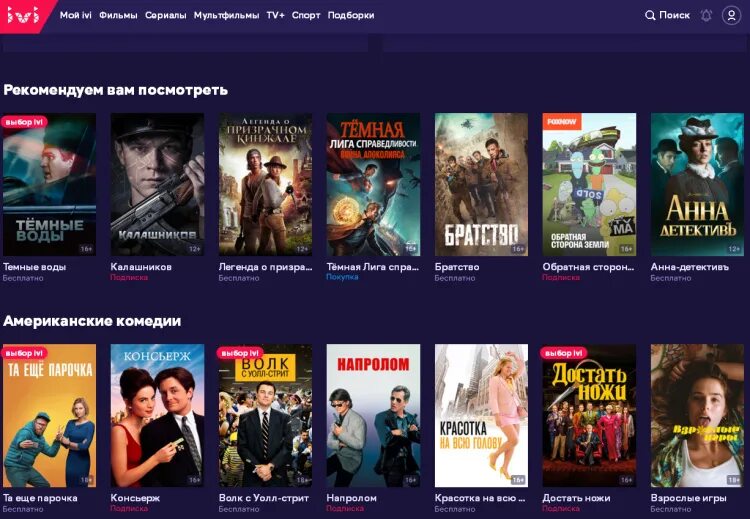Screen dimensions: 750x519
Task: Click the Братство title below its poster
Action: [457, 267]
